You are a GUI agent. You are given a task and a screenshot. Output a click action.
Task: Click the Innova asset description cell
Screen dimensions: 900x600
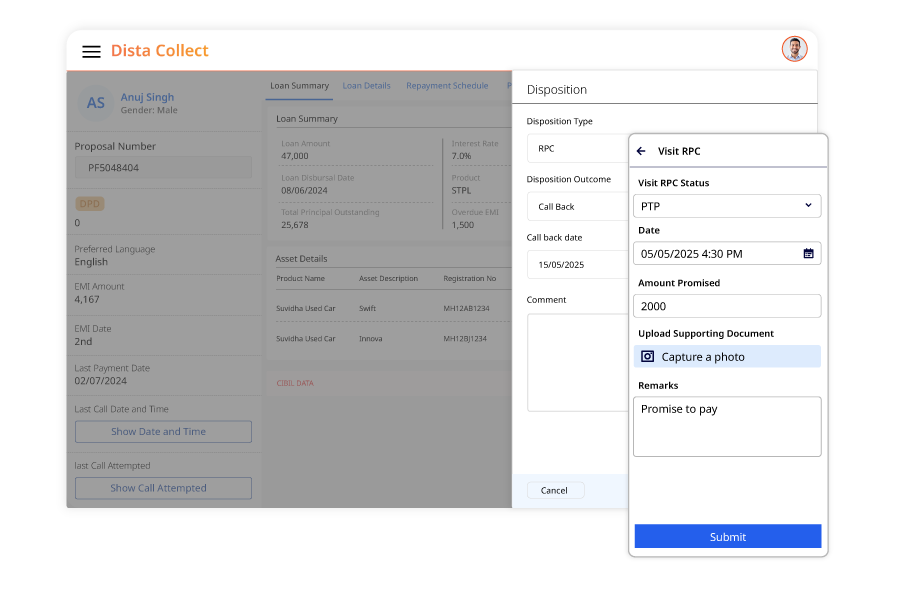pyautogui.click(x=370, y=339)
